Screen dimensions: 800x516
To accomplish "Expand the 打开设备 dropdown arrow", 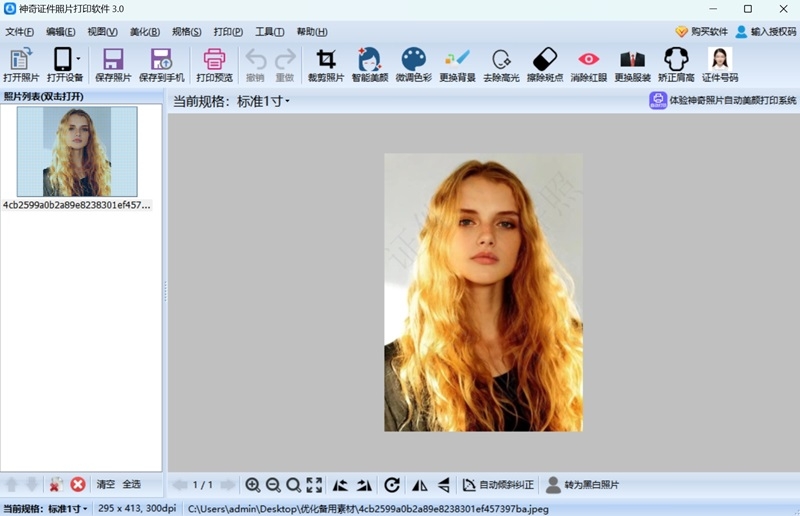I will (x=78, y=58).
